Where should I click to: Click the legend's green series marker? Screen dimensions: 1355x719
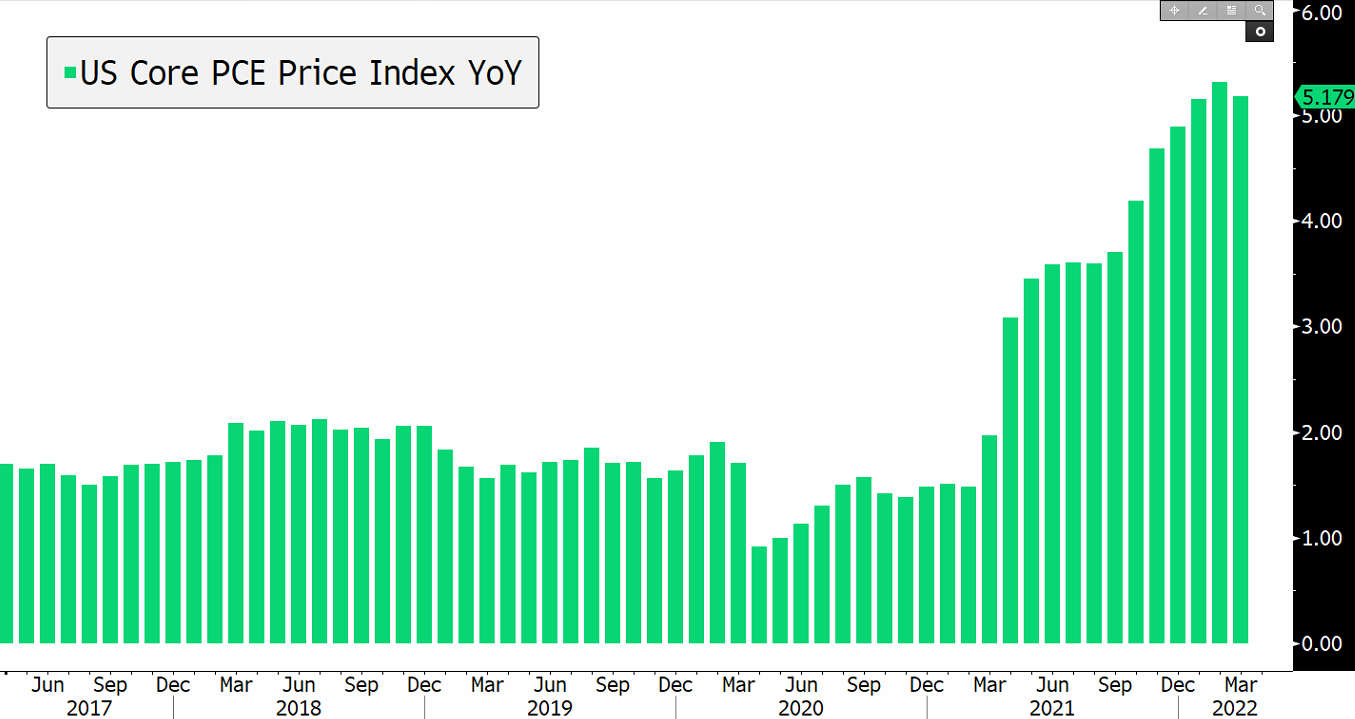(x=70, y=73)
